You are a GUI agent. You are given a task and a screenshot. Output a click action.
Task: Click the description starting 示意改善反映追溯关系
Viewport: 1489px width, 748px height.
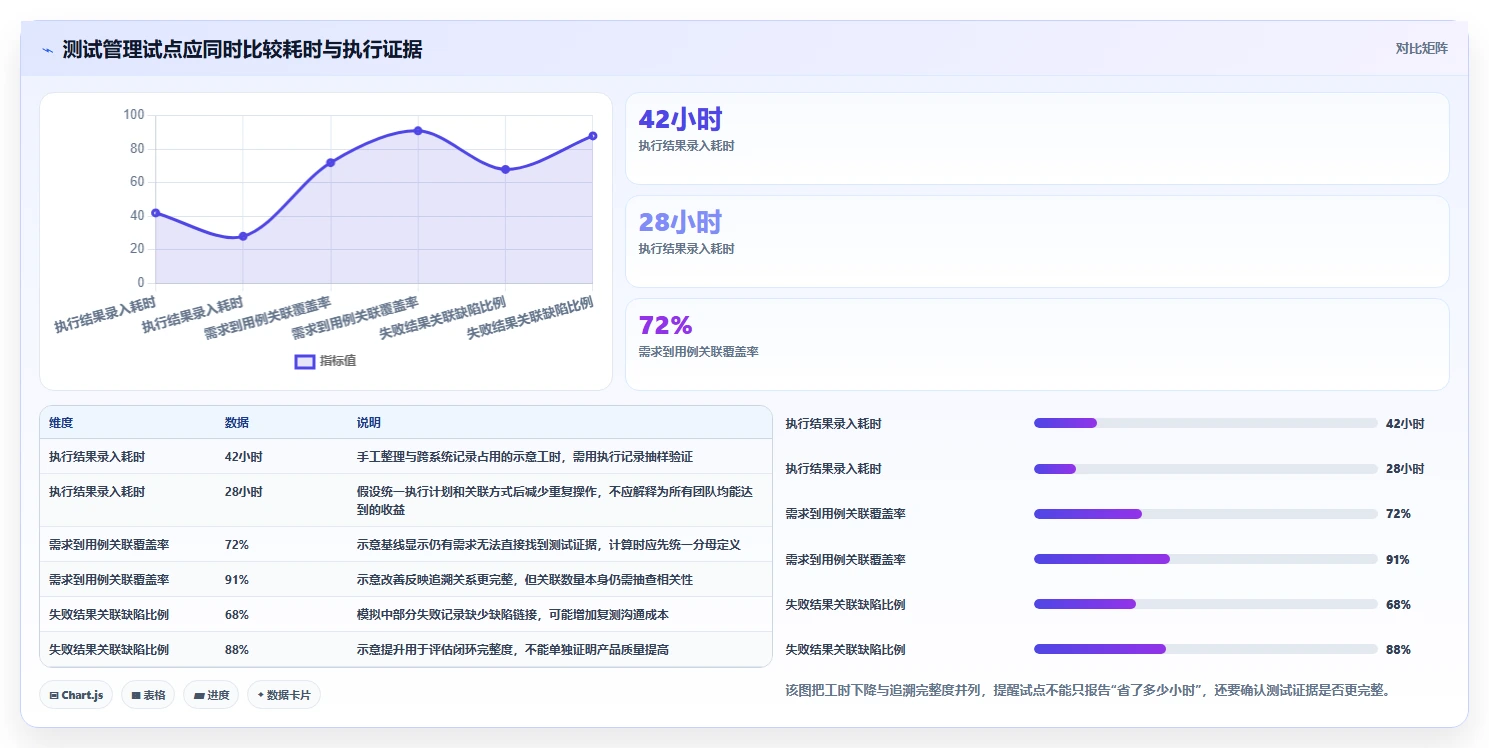click(x=525, y=580)
